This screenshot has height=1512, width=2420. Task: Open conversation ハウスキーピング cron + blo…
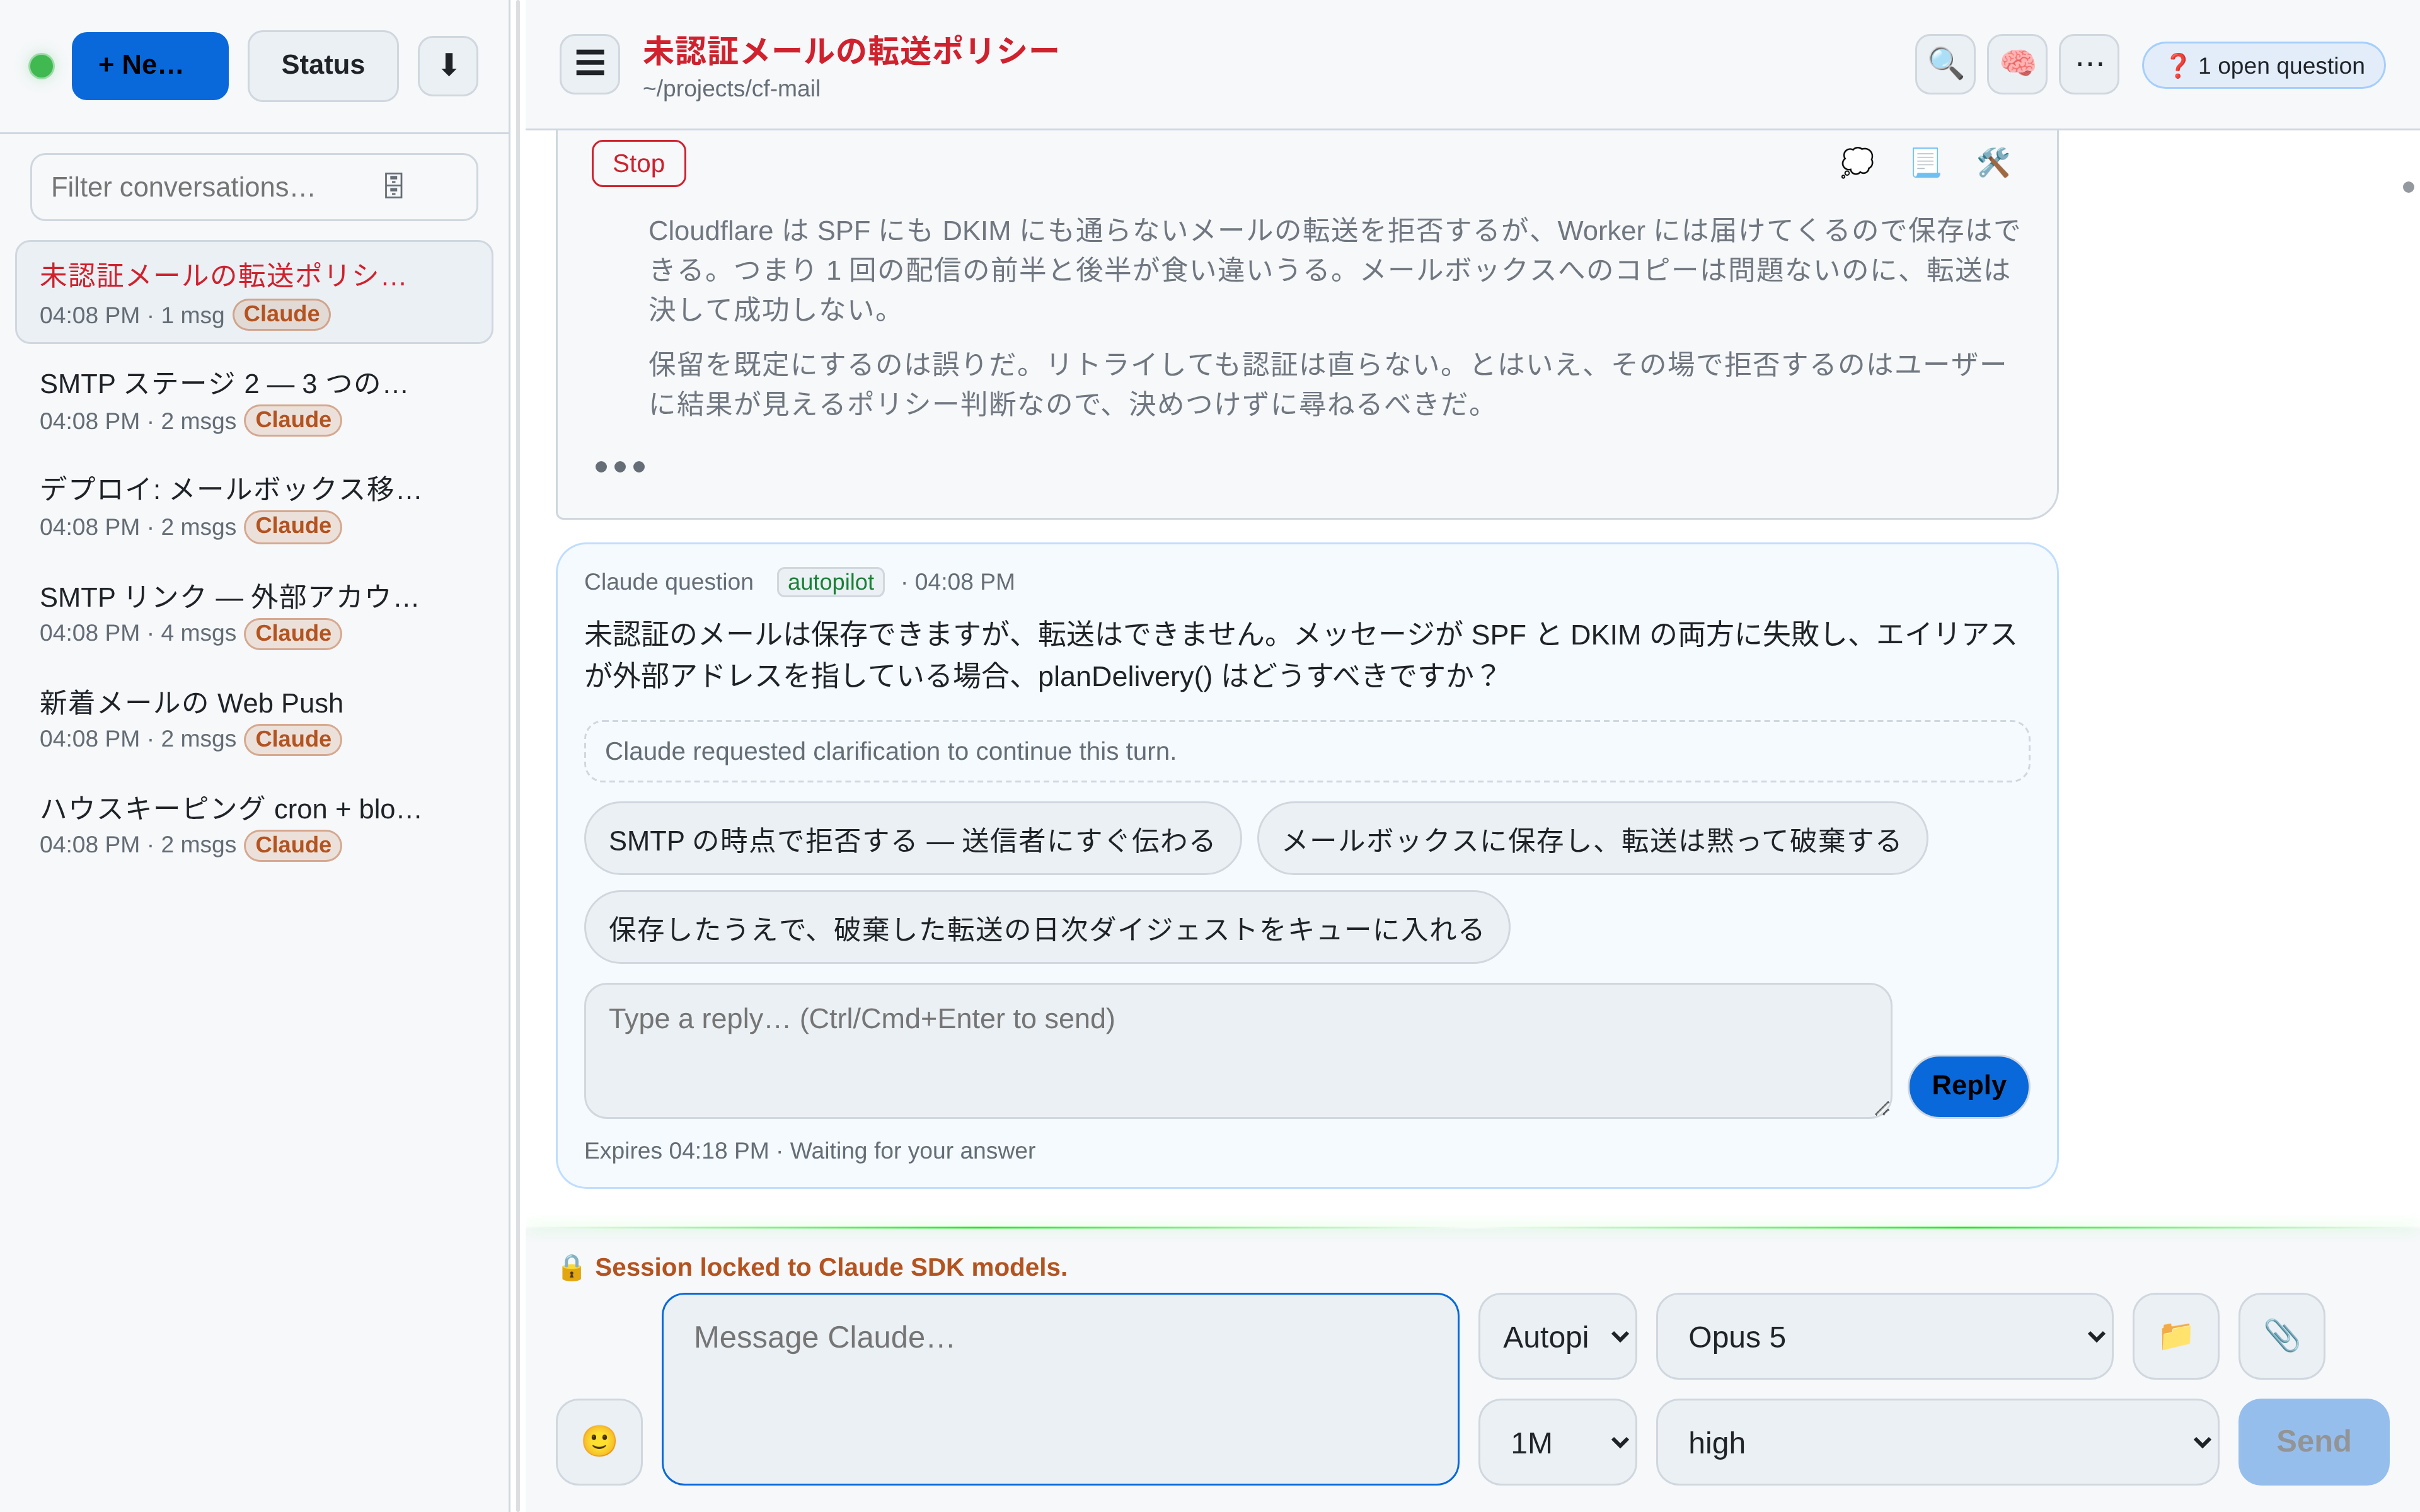(x=254, y=825)
